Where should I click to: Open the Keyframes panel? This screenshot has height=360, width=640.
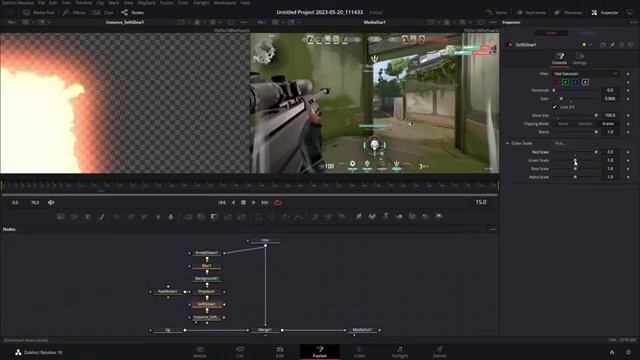(531, 13)
